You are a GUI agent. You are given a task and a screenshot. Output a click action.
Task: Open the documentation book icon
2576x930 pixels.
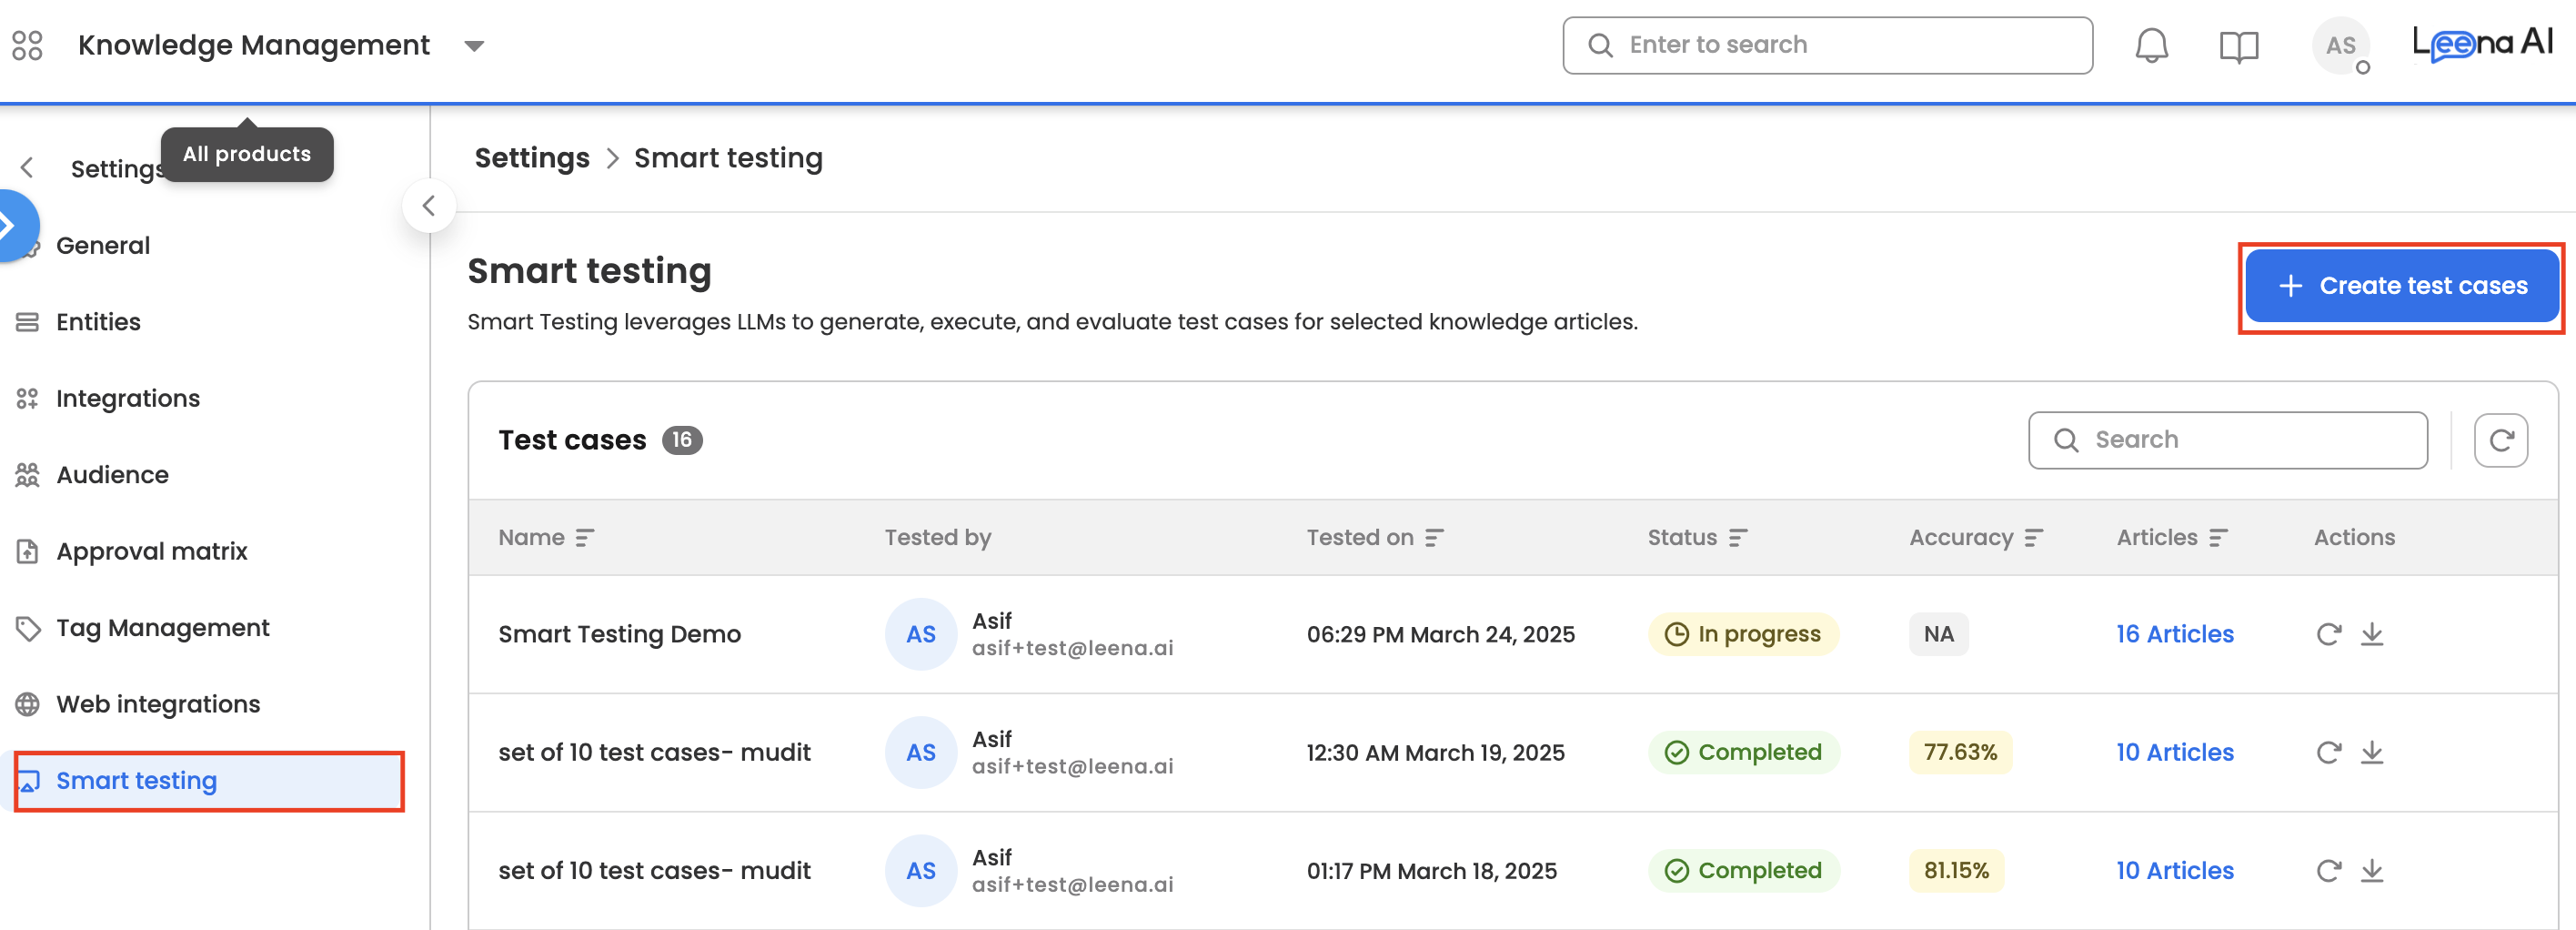tap(2238, 46)
